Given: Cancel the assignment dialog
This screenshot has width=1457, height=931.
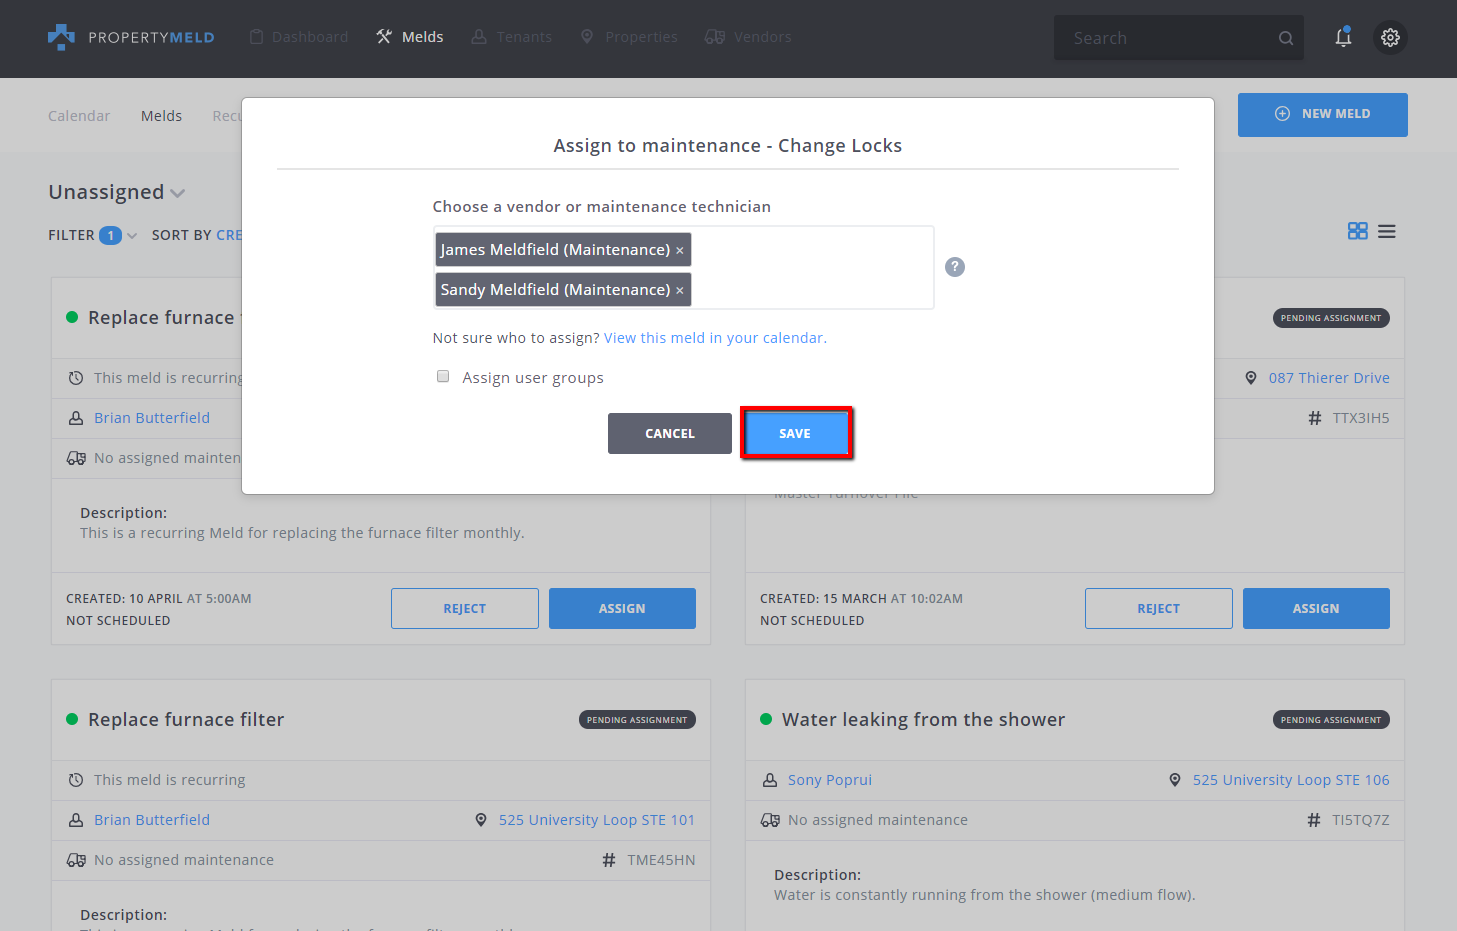Looking at the screenshot, I should click(669, 433).
